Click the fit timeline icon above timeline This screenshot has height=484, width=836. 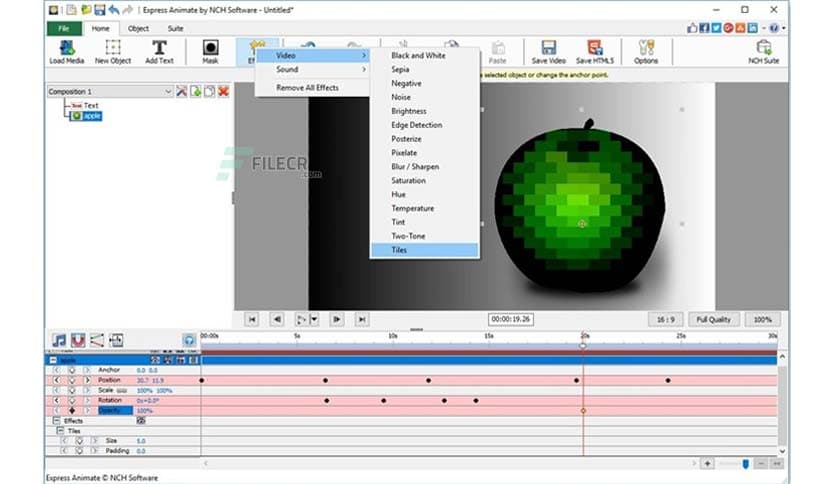pyautogui.click(x=116, y=340)
